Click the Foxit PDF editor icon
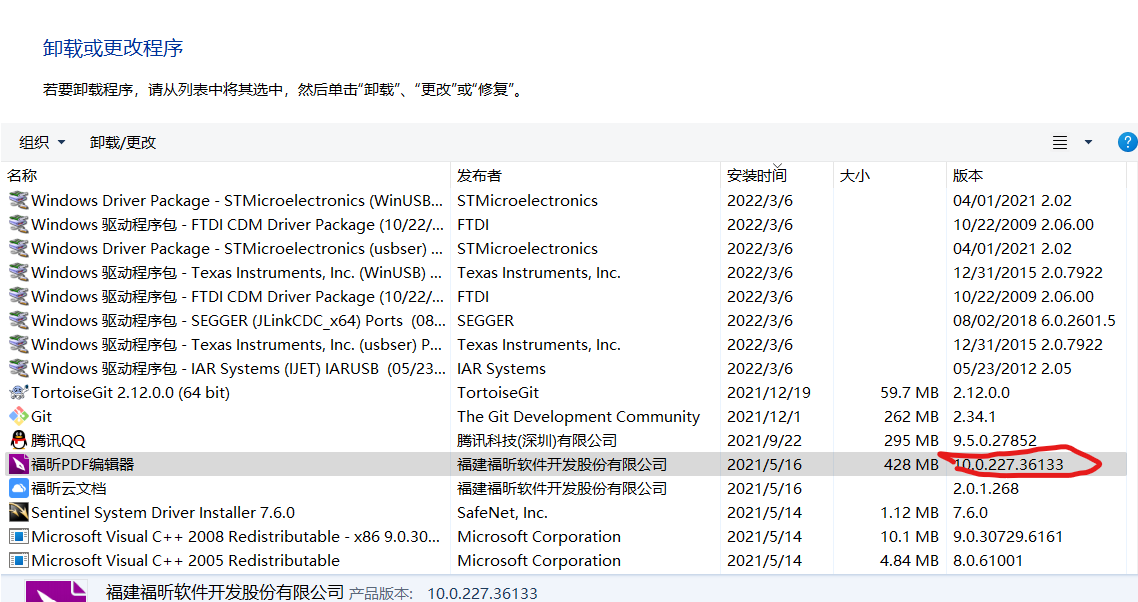Screen dimensions: 1138x602 (18, 465)
